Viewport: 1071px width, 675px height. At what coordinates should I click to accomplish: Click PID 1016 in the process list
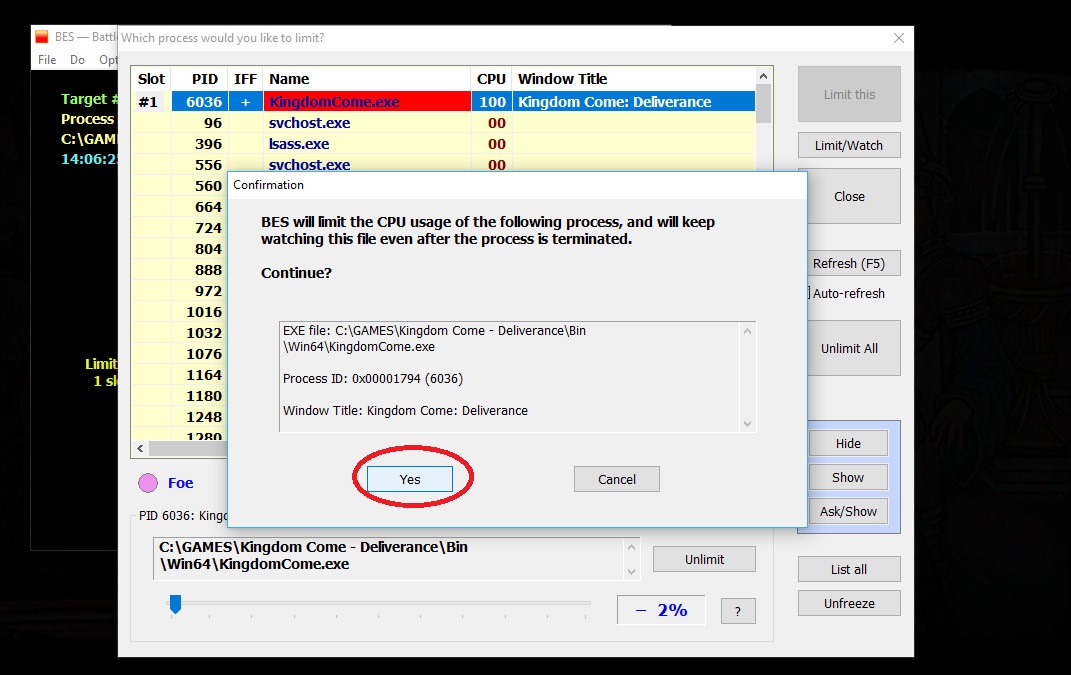click(204, 312)
